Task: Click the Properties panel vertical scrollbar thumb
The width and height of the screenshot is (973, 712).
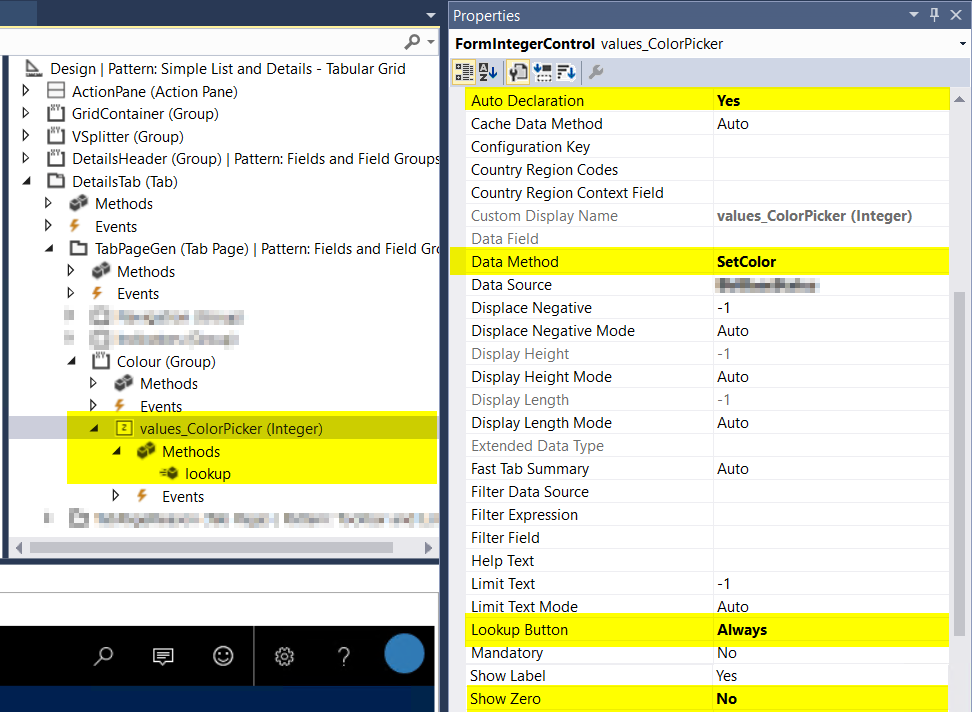Action: (959, 463)
